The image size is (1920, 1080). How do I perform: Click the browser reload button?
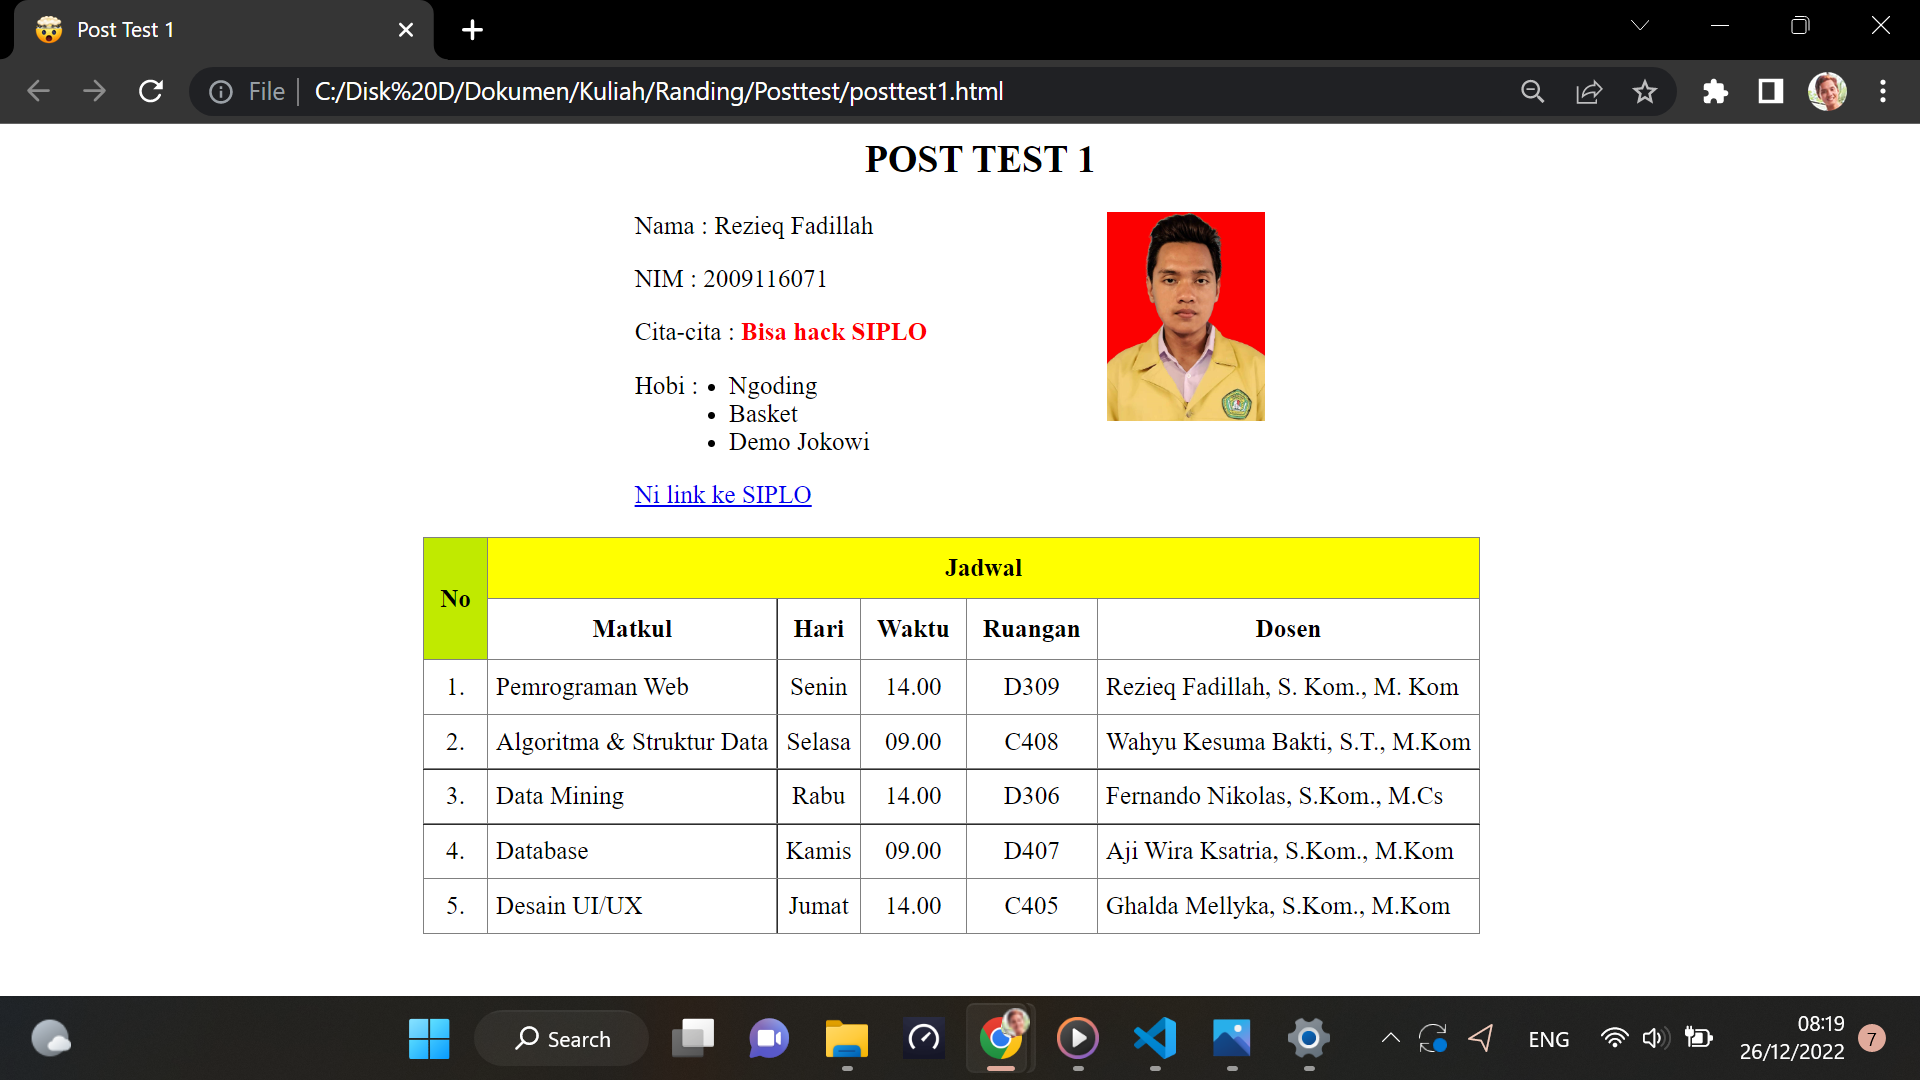tap(151, 91)
